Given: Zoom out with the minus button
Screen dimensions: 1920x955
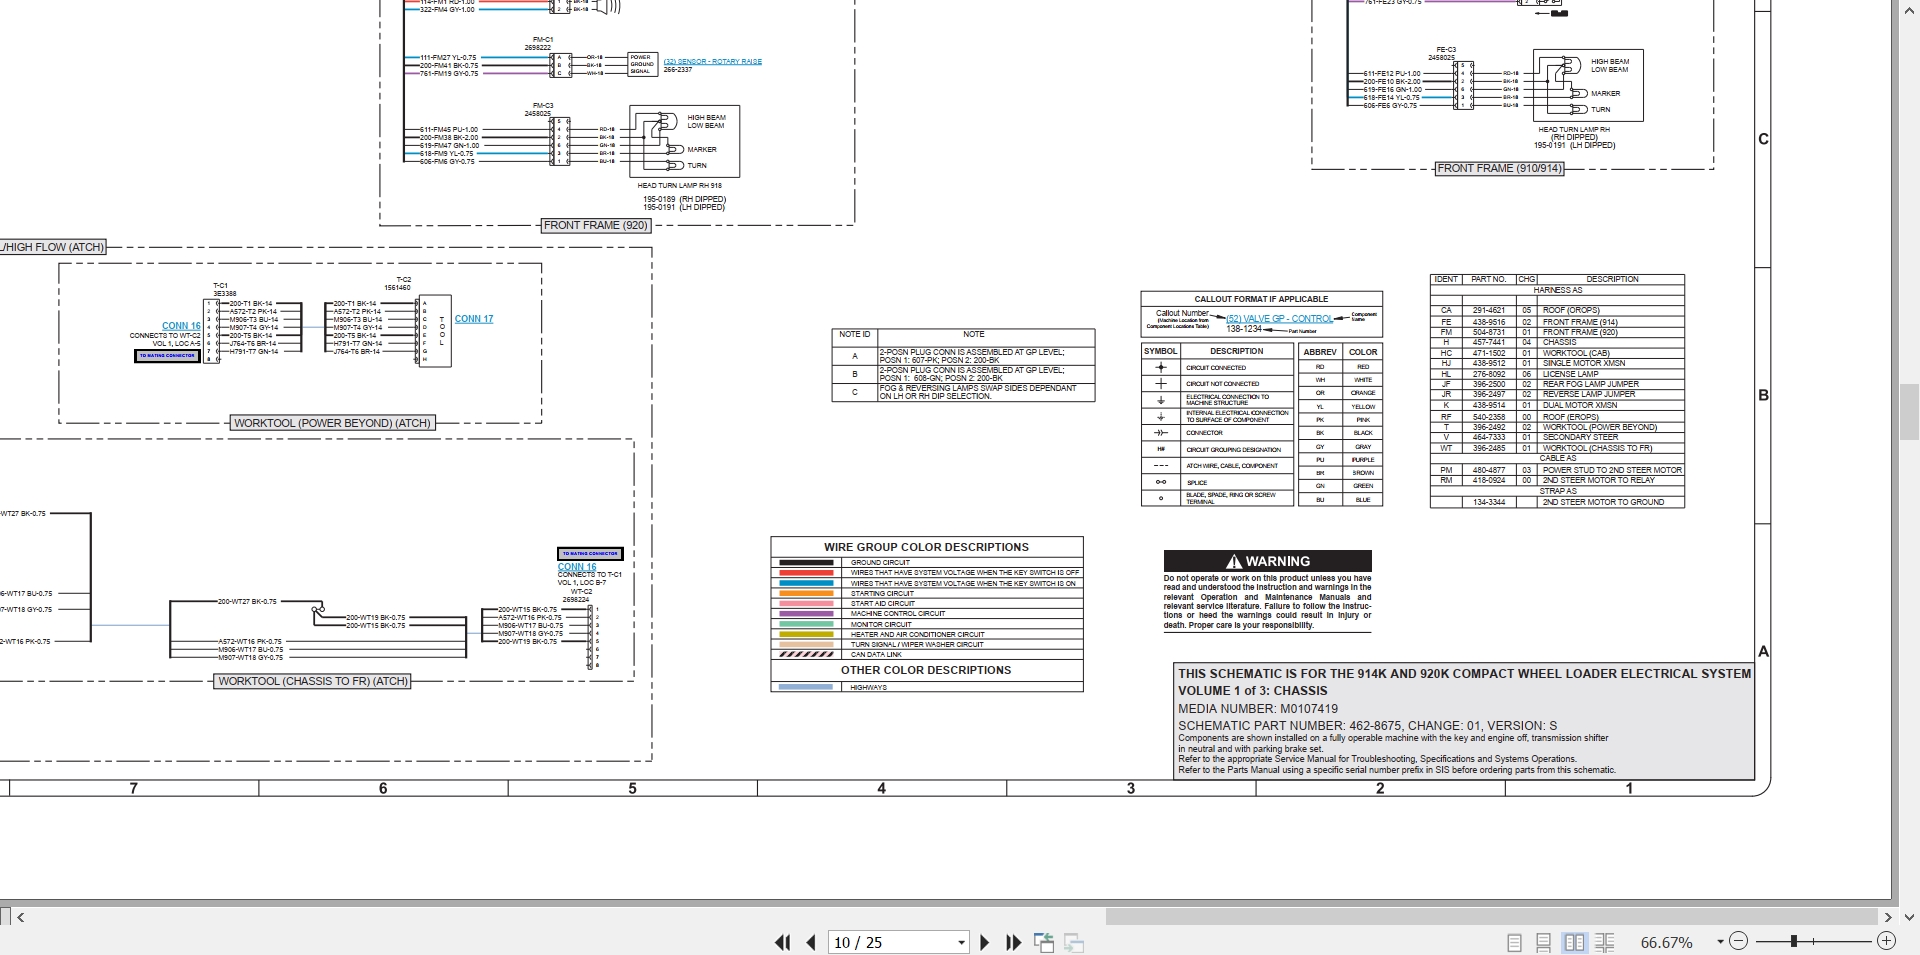Looking at the screenshot, I should [1738, 941].
